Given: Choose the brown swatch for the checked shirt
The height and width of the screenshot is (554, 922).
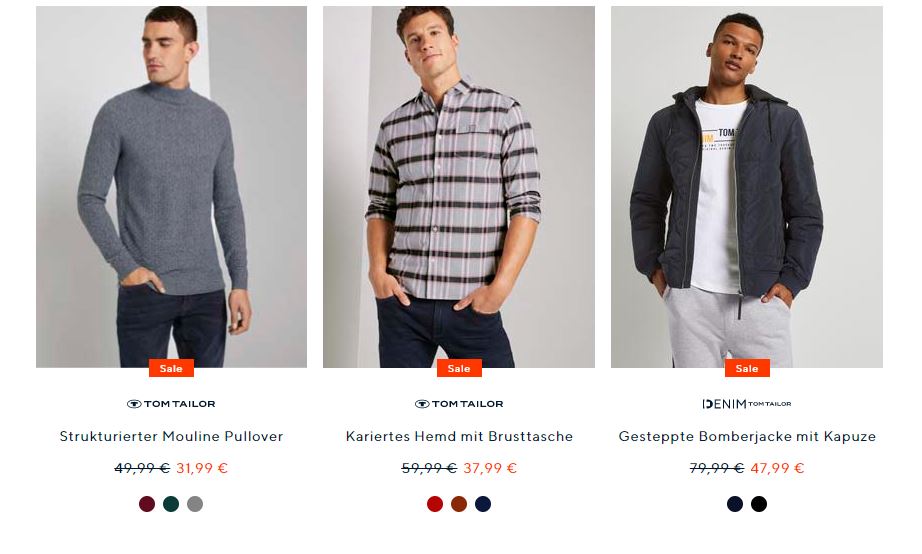Looking at the screenshot, I should click(x=459, y=504).
